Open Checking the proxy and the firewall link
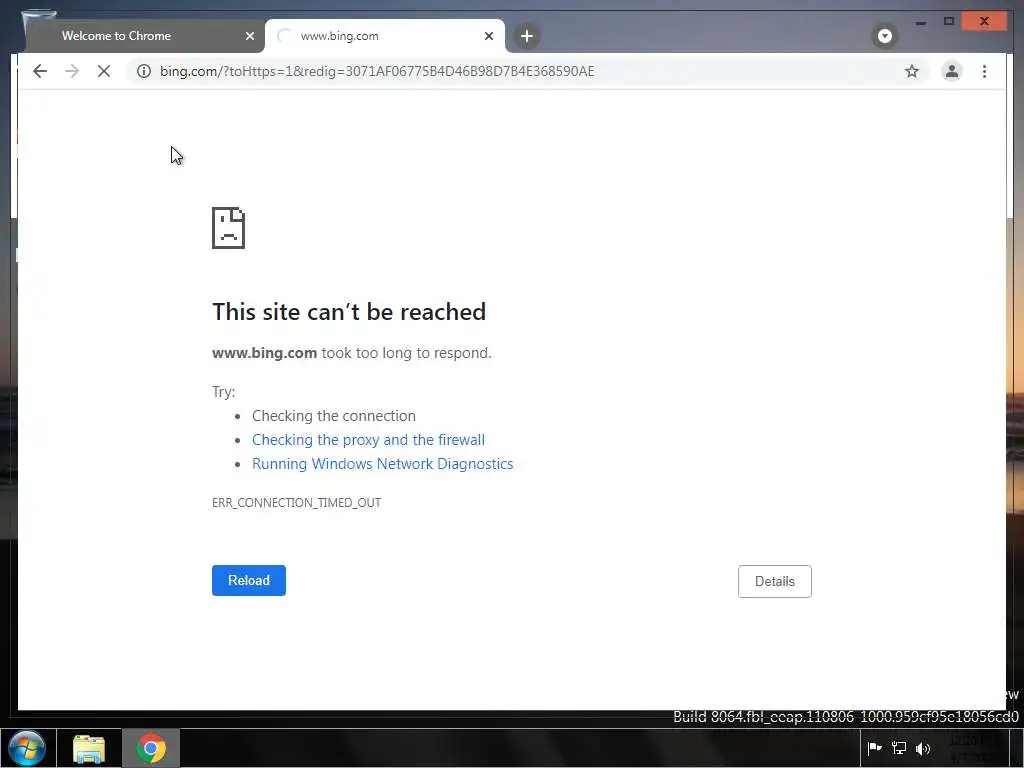This screenshot has height=768, width=1024. [x=368, y=440]
